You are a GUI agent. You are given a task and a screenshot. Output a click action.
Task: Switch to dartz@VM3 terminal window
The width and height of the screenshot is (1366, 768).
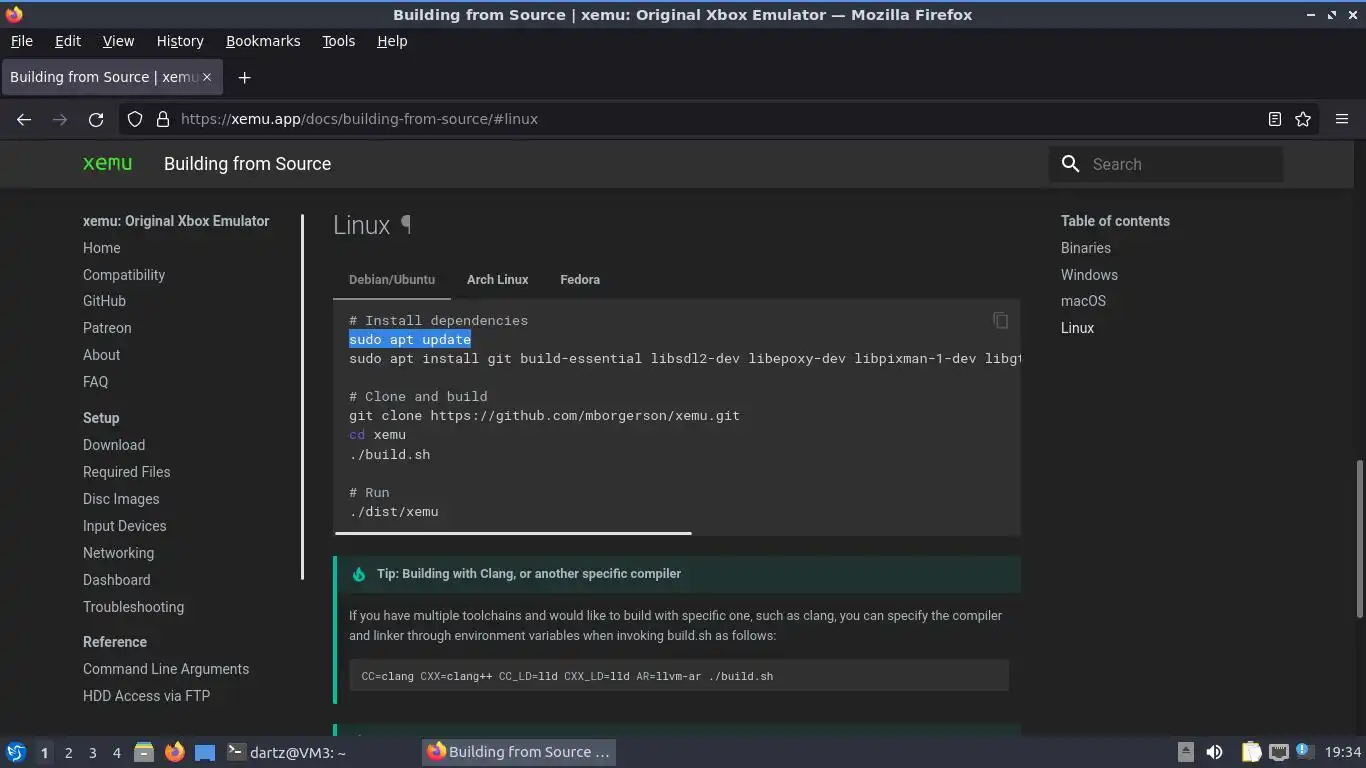click(320, 752)
